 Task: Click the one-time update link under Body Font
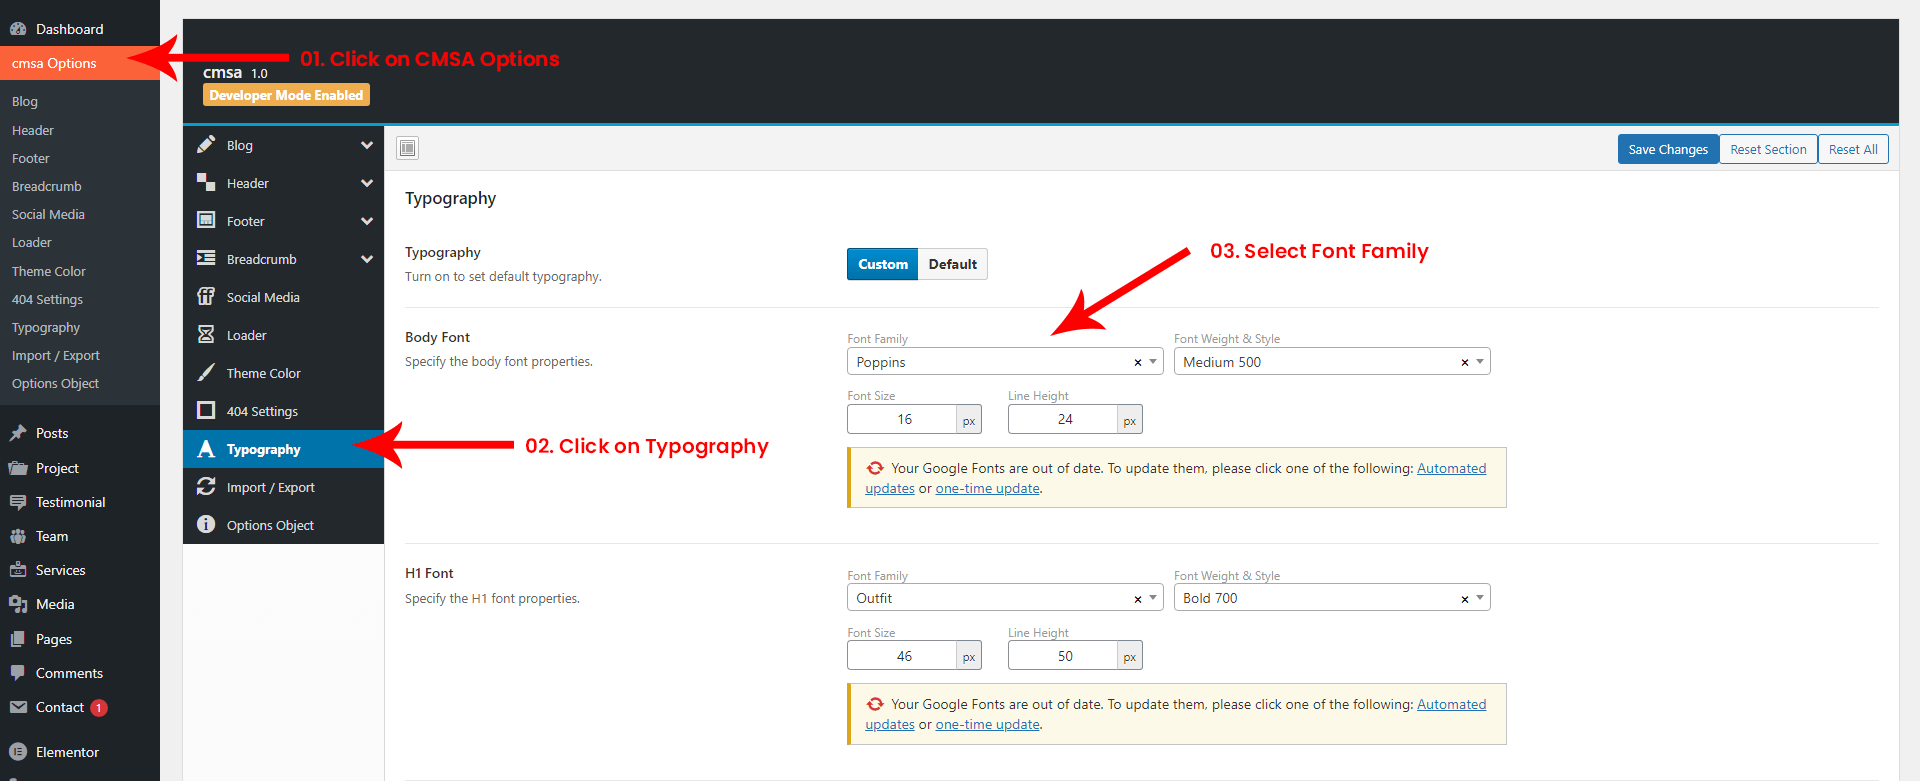point(987,489)
